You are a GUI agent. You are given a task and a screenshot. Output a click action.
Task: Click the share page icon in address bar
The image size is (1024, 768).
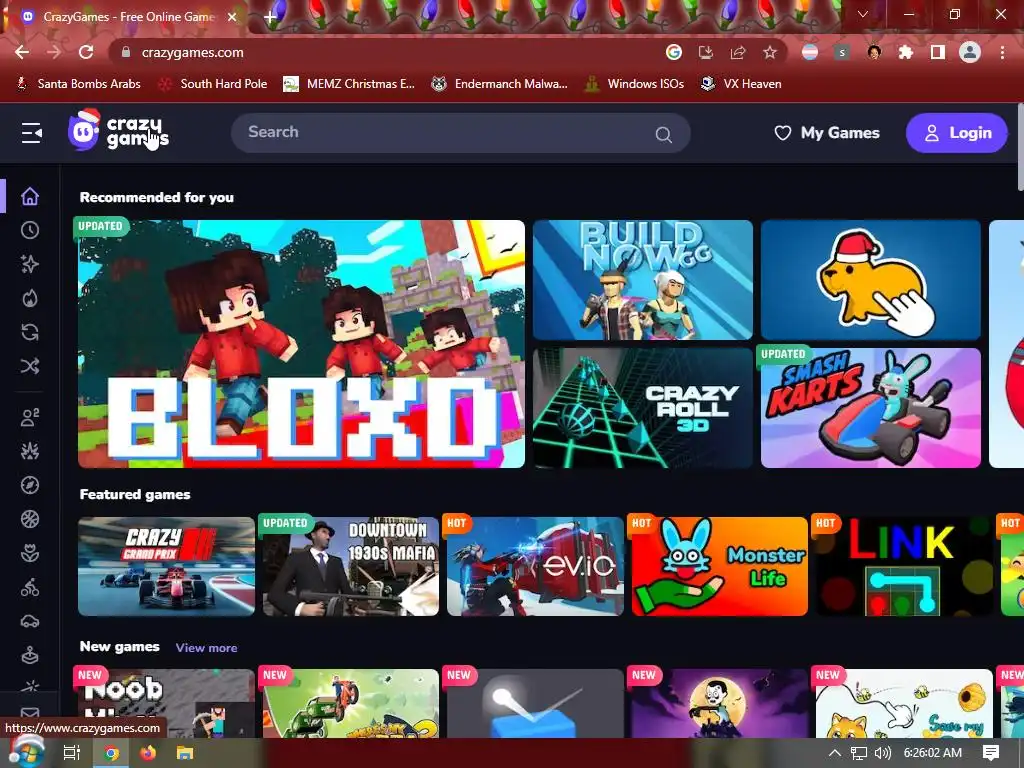pos(738,52)
